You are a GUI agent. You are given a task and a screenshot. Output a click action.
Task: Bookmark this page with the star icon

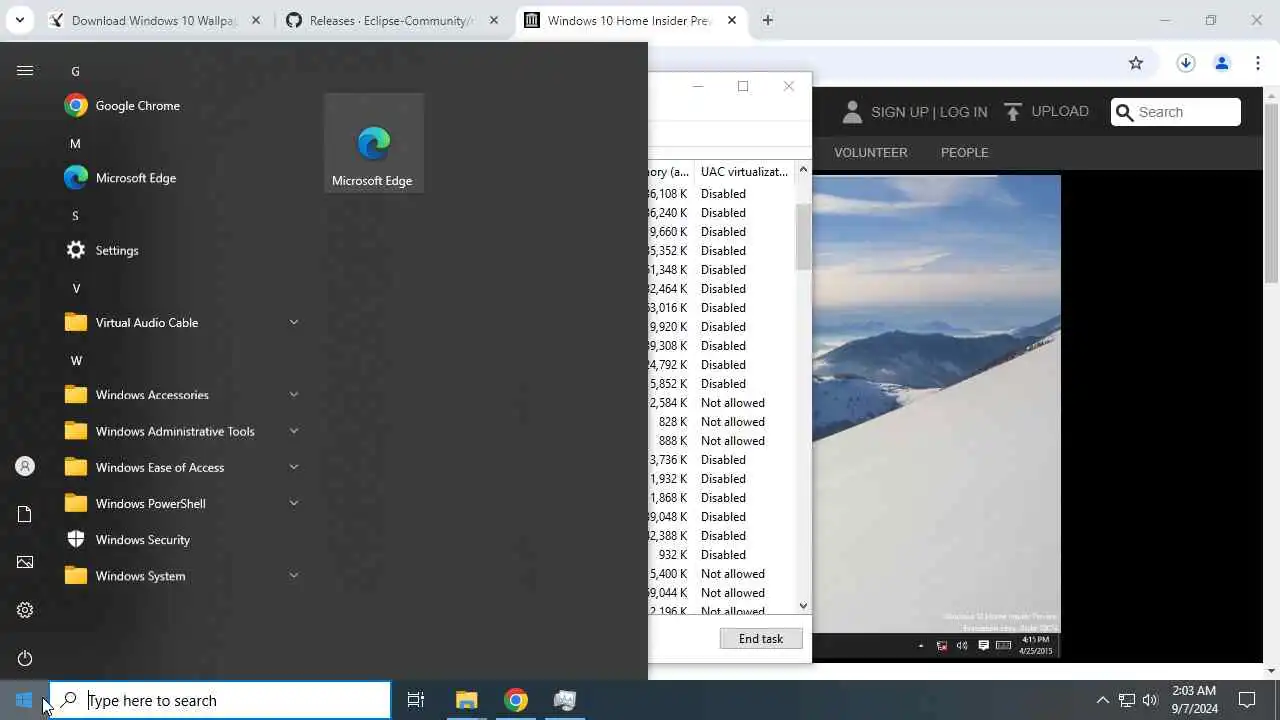(1136, 63)
